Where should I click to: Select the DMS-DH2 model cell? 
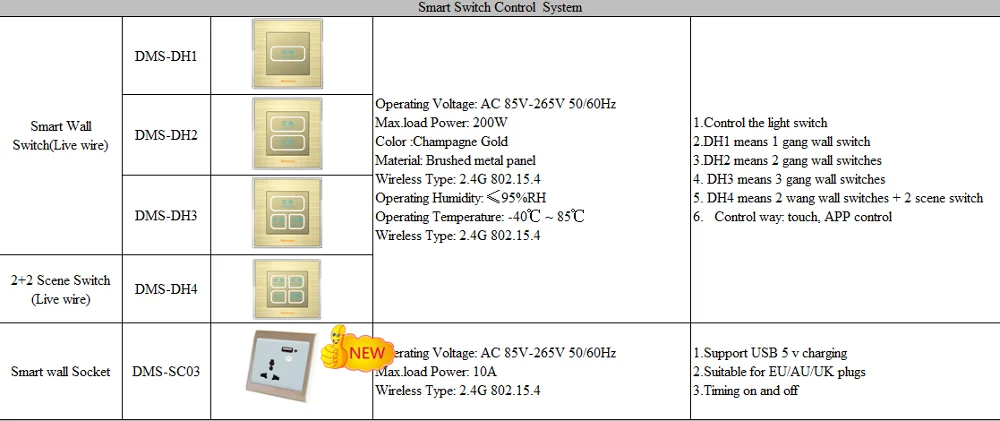click(x=166, y=135)
